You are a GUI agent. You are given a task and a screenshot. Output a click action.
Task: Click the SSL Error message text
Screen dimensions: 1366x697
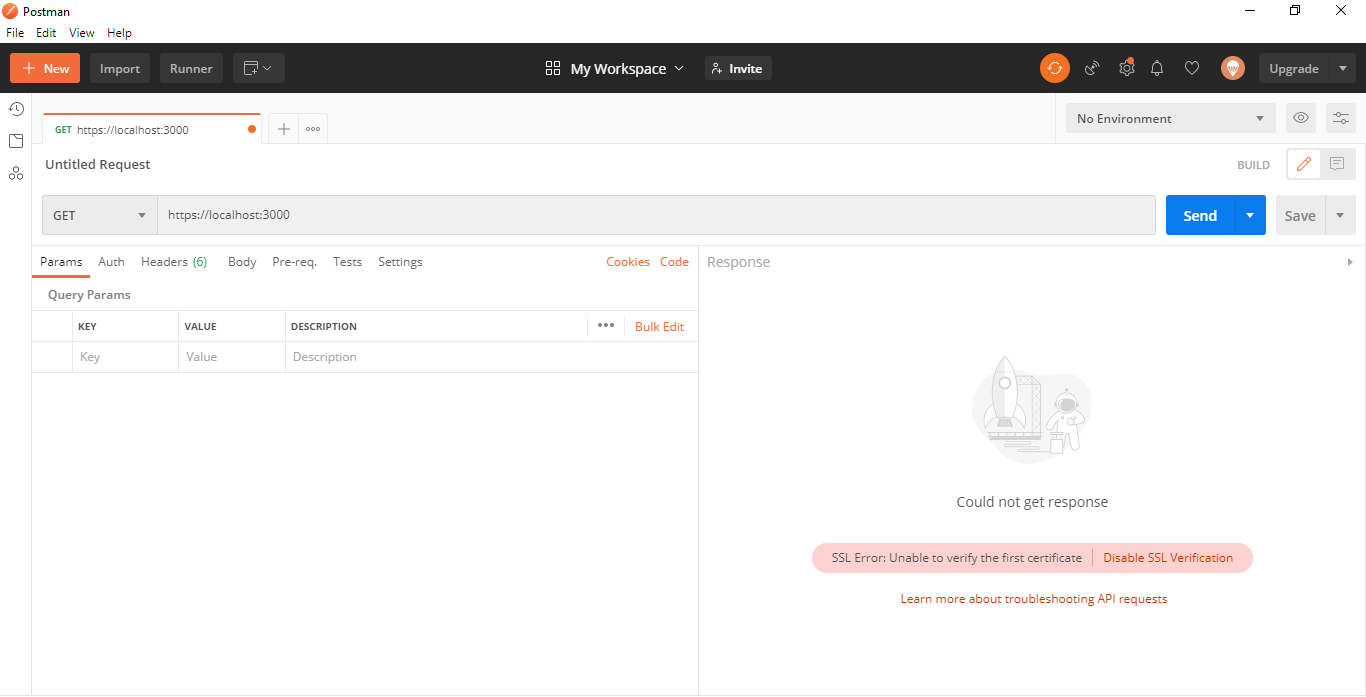956,558
